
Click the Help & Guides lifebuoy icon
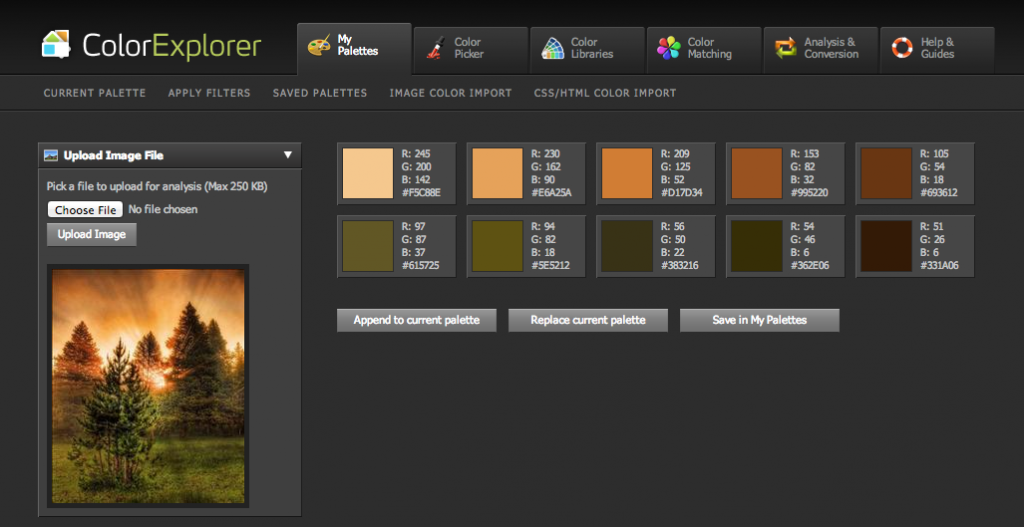pyautogui.click(x=902, y=48)
